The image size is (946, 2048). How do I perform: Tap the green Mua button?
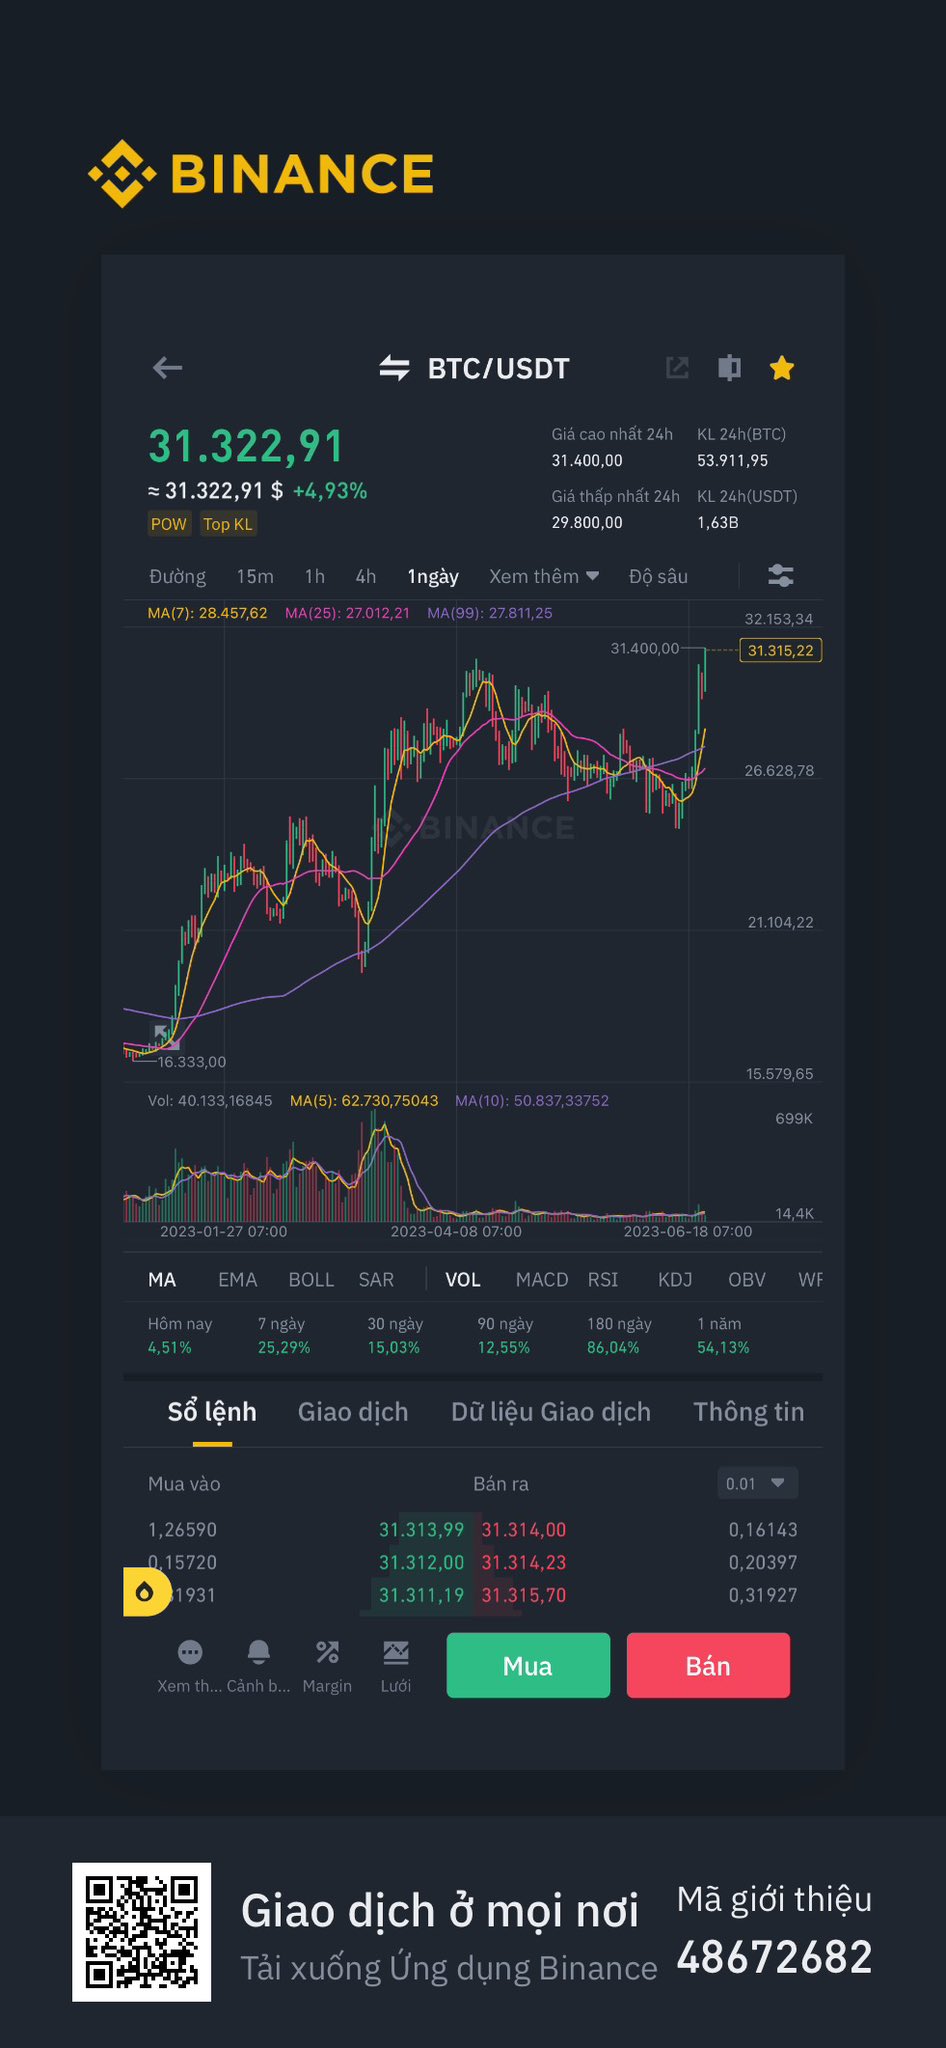click(x=528, y=1665)
